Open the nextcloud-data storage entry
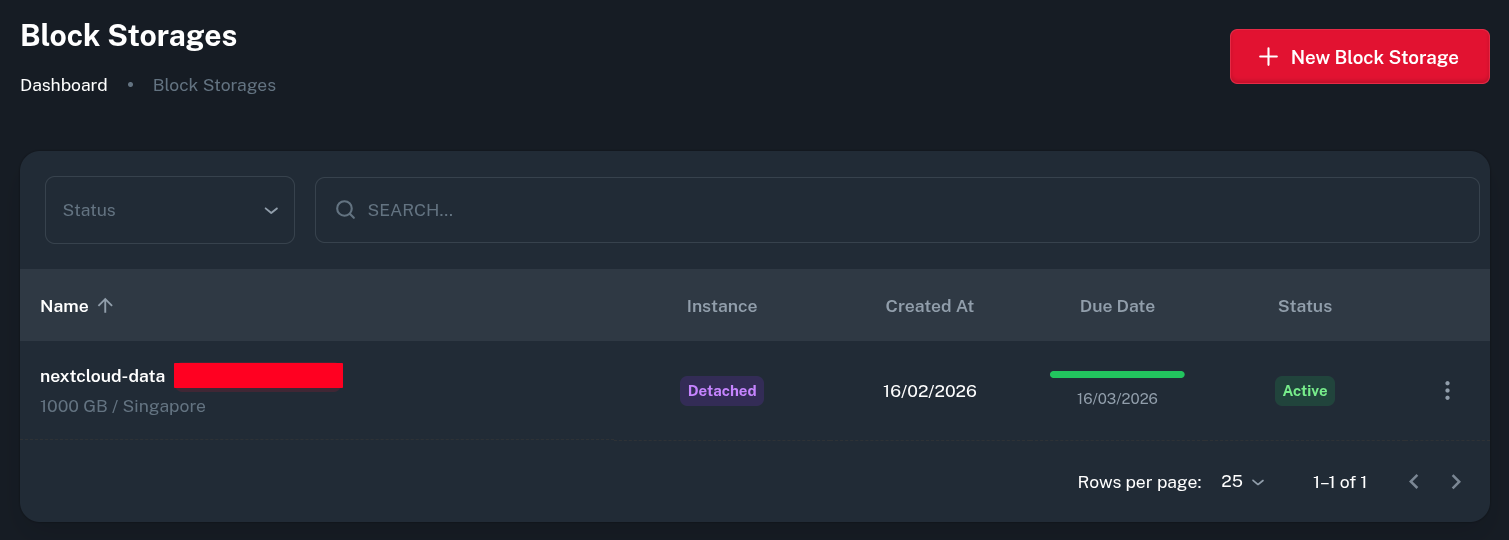This screenshot has height=540, width=1509. click(102, 377)
